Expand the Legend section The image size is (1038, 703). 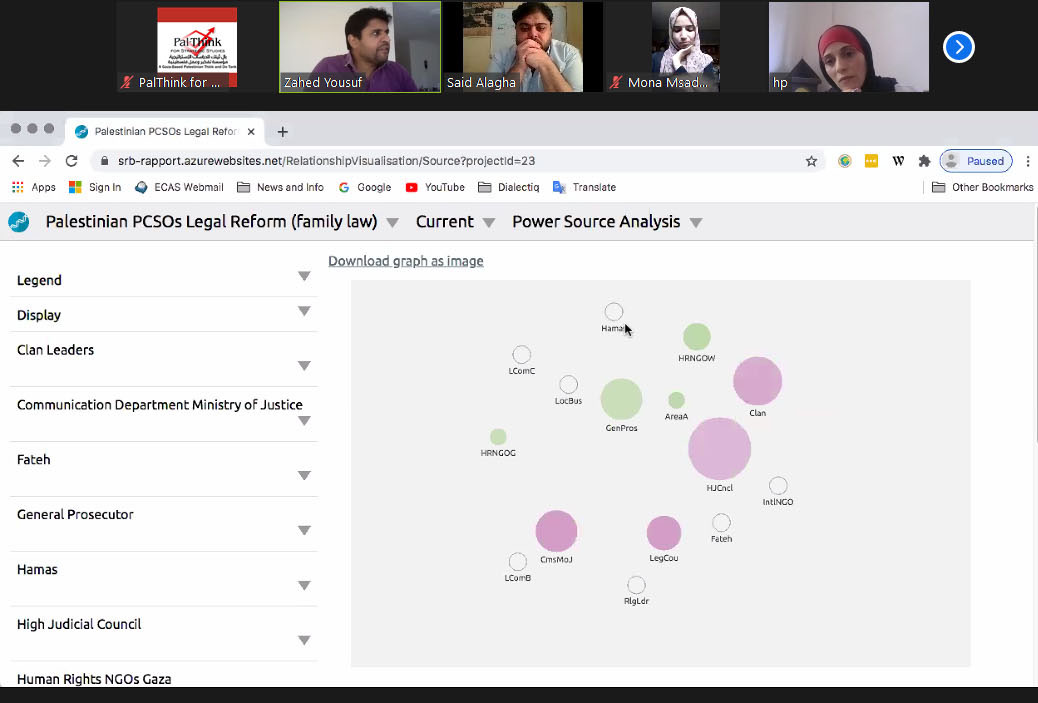pyautogui.click(x=304, y=277)
